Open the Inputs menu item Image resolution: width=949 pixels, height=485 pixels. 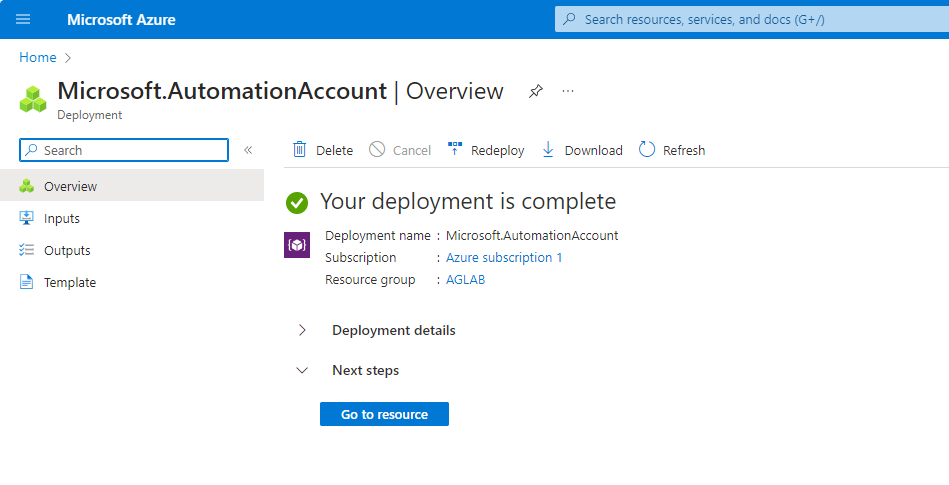click(61, 218)
